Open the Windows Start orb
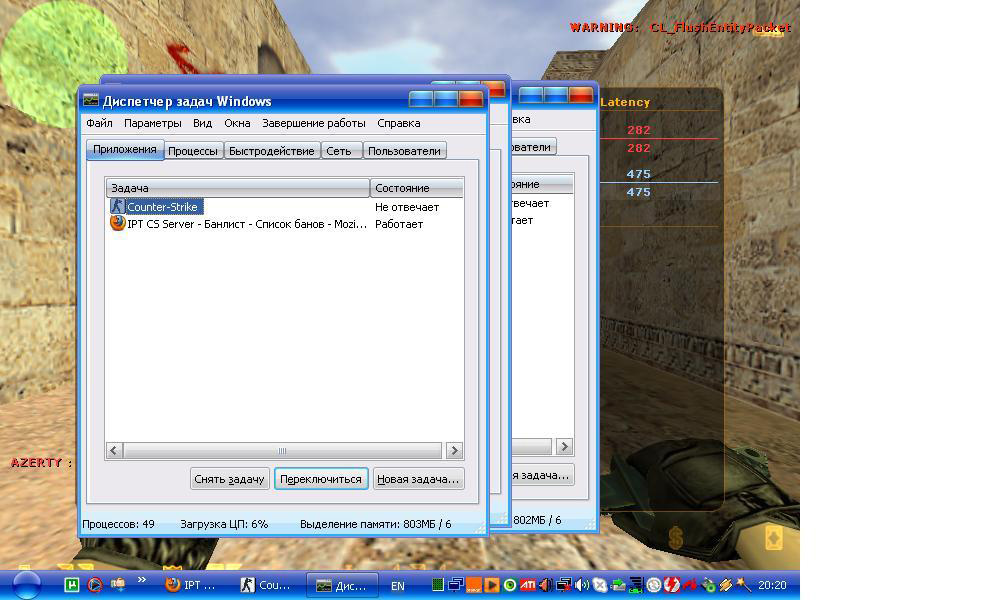 26,585
